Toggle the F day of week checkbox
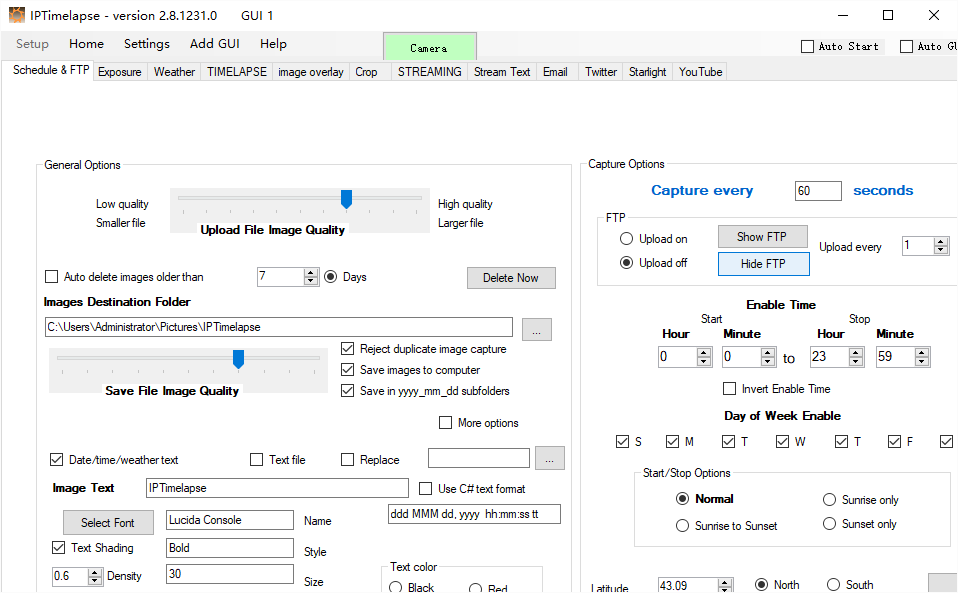This screenshot has width=958, height=593. (x=894, y=442)
